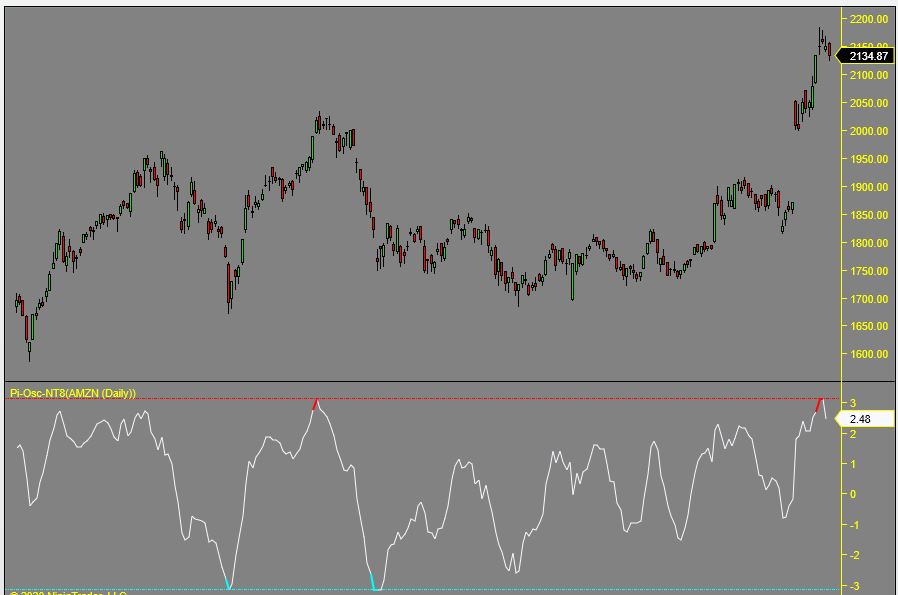Click the 1800.00 price axis label

867,243
